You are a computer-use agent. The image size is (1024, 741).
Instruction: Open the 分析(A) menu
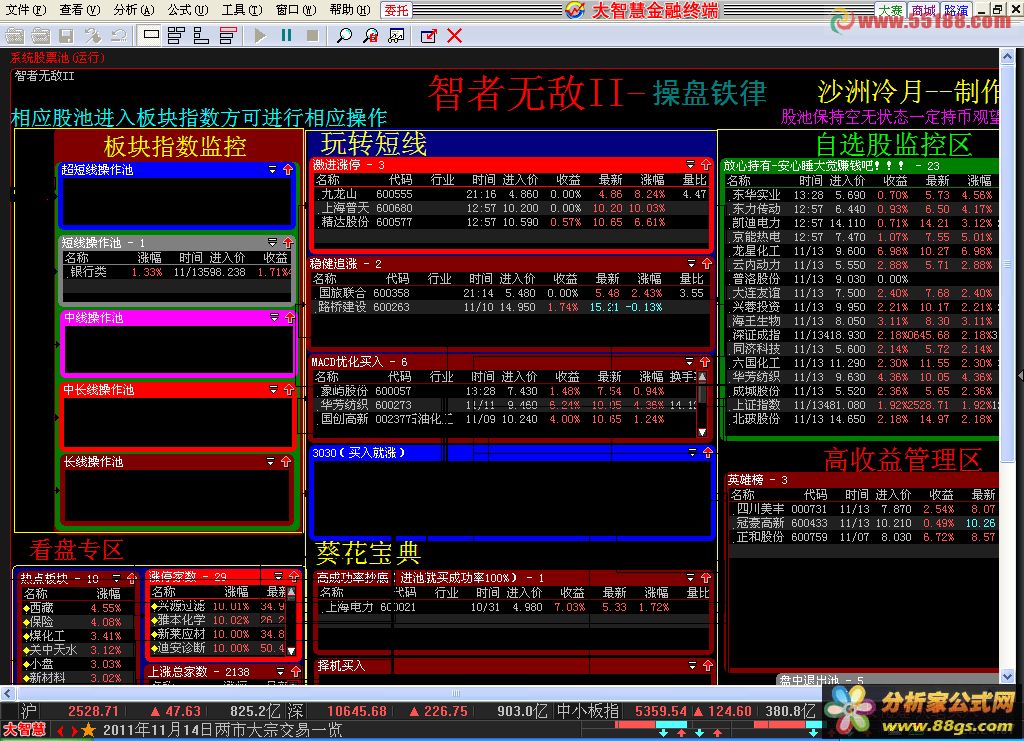[x=133, y=10]
